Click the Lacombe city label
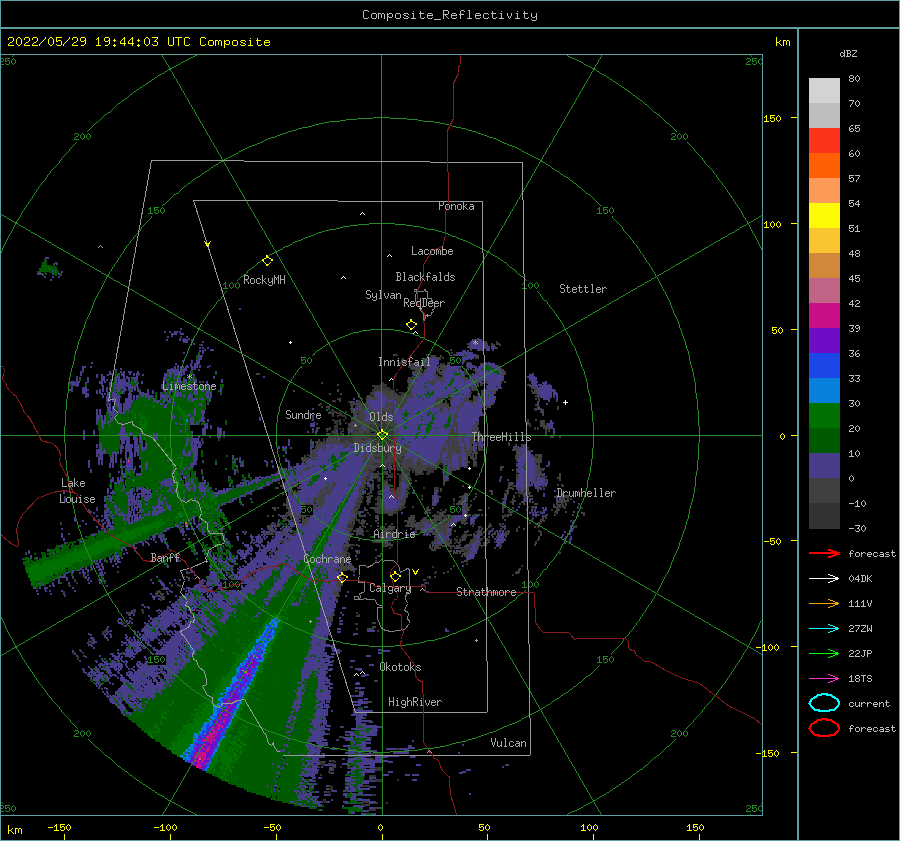 (432, 251)
